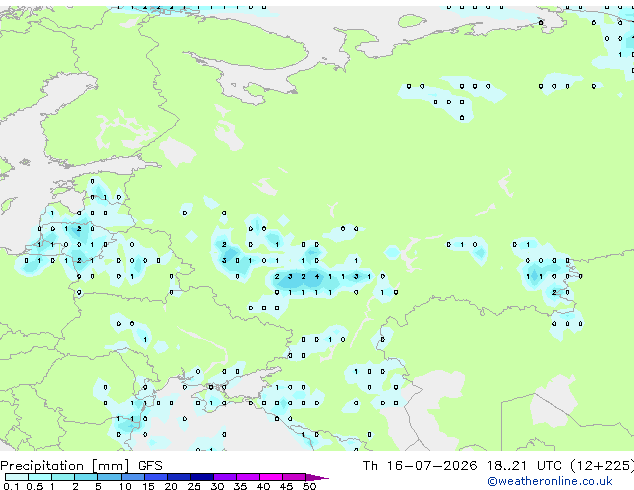Click the 'GFS' model label
634x490 pixels.
[150, 466]
